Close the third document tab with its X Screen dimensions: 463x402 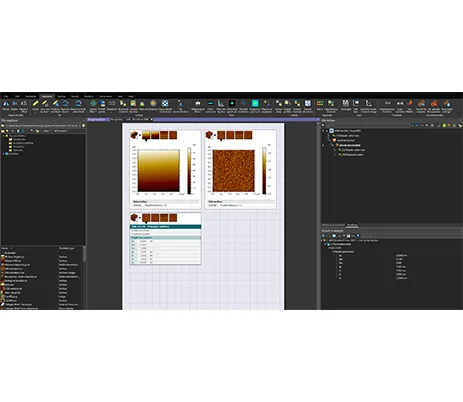(x=151, y=119)
